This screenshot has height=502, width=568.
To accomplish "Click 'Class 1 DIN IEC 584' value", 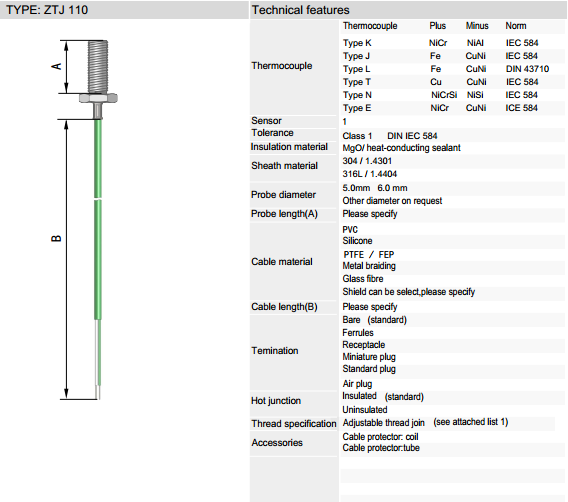I will tap(390, 136).
